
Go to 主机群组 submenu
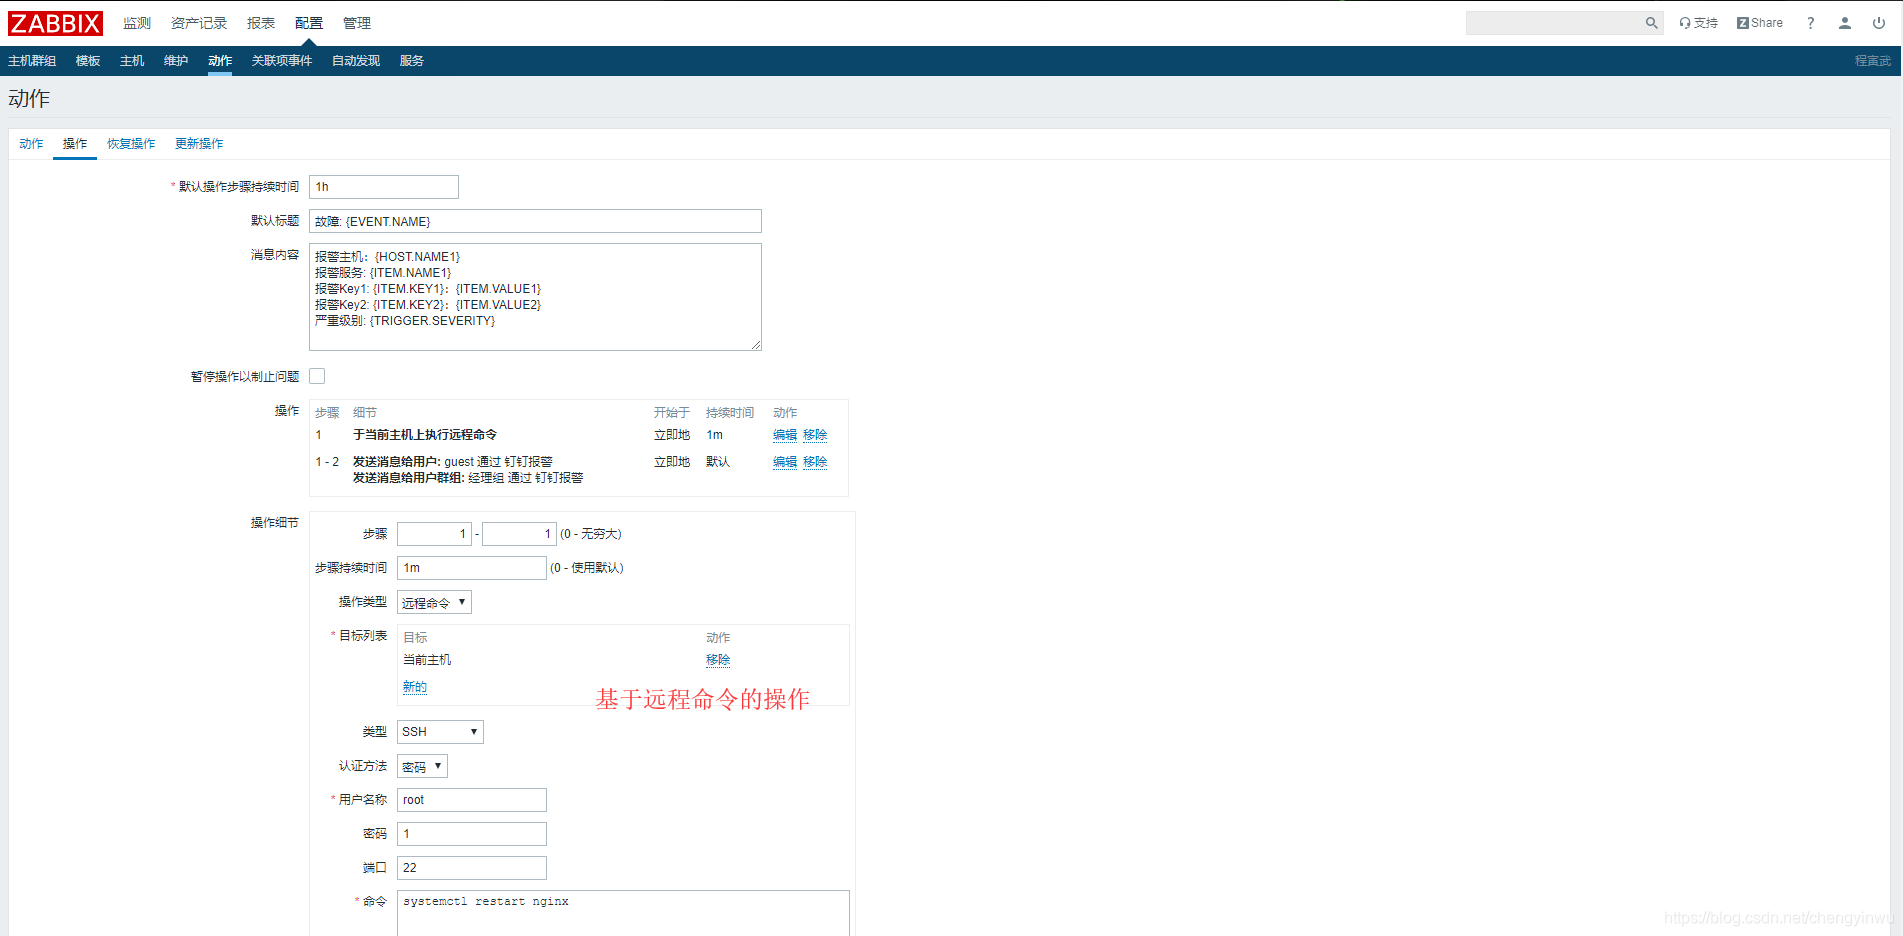click(x=32, y=61)
